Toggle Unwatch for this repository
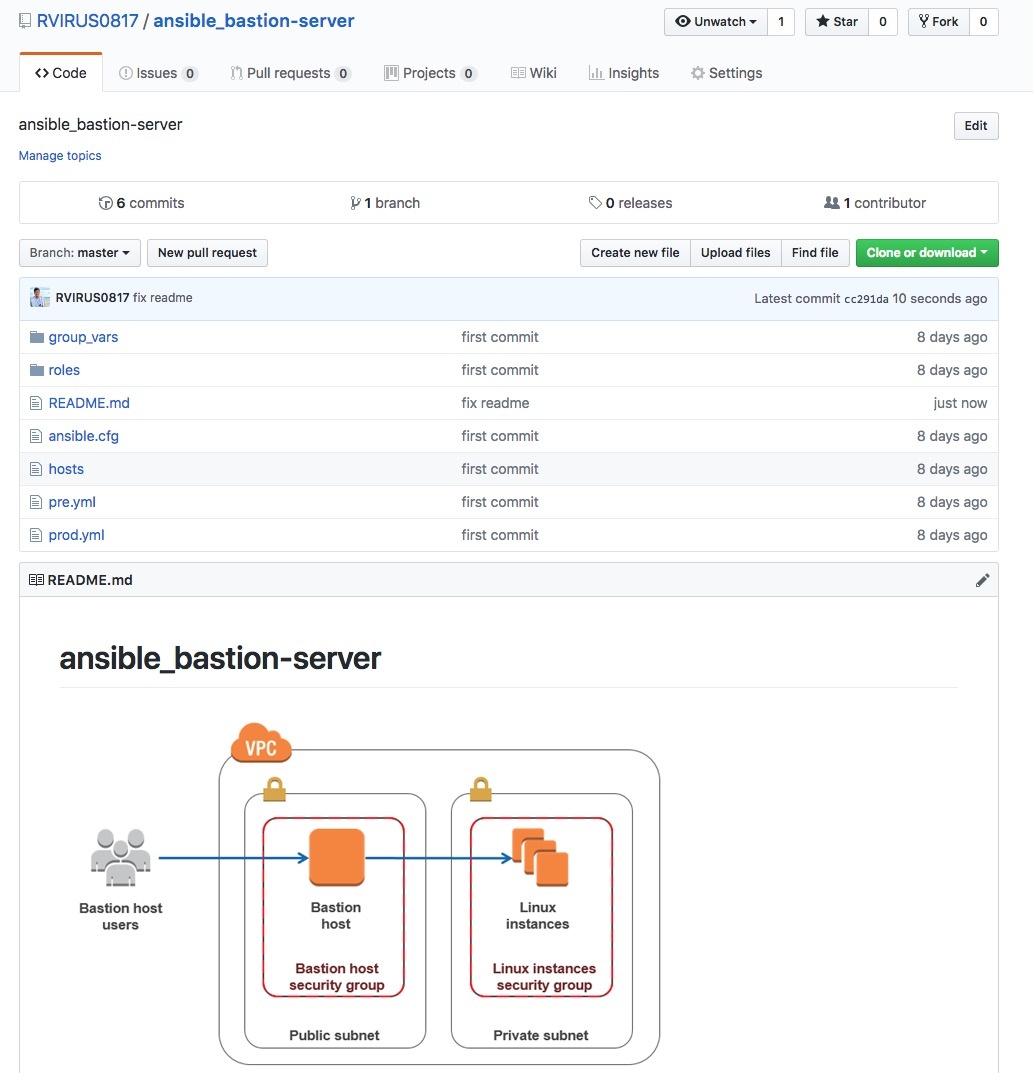1033x1073 pixels. click(716, 22)
